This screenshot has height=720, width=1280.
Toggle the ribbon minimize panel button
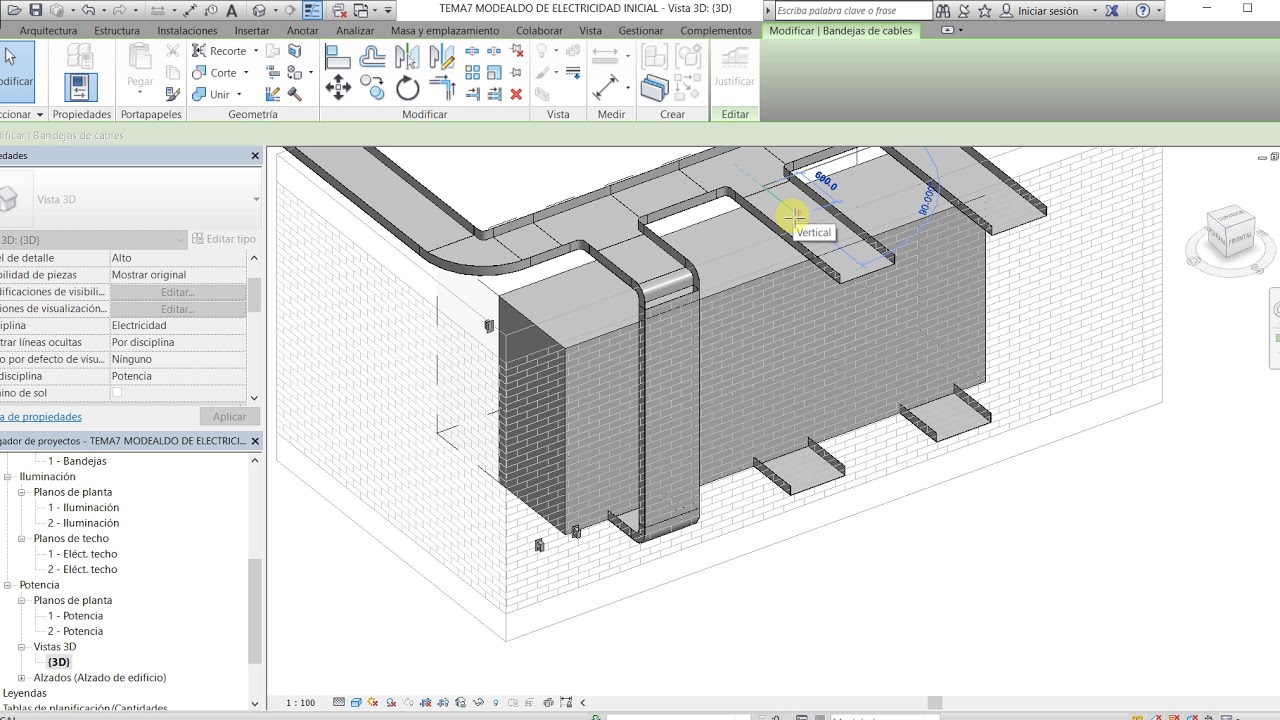point(948,31)
